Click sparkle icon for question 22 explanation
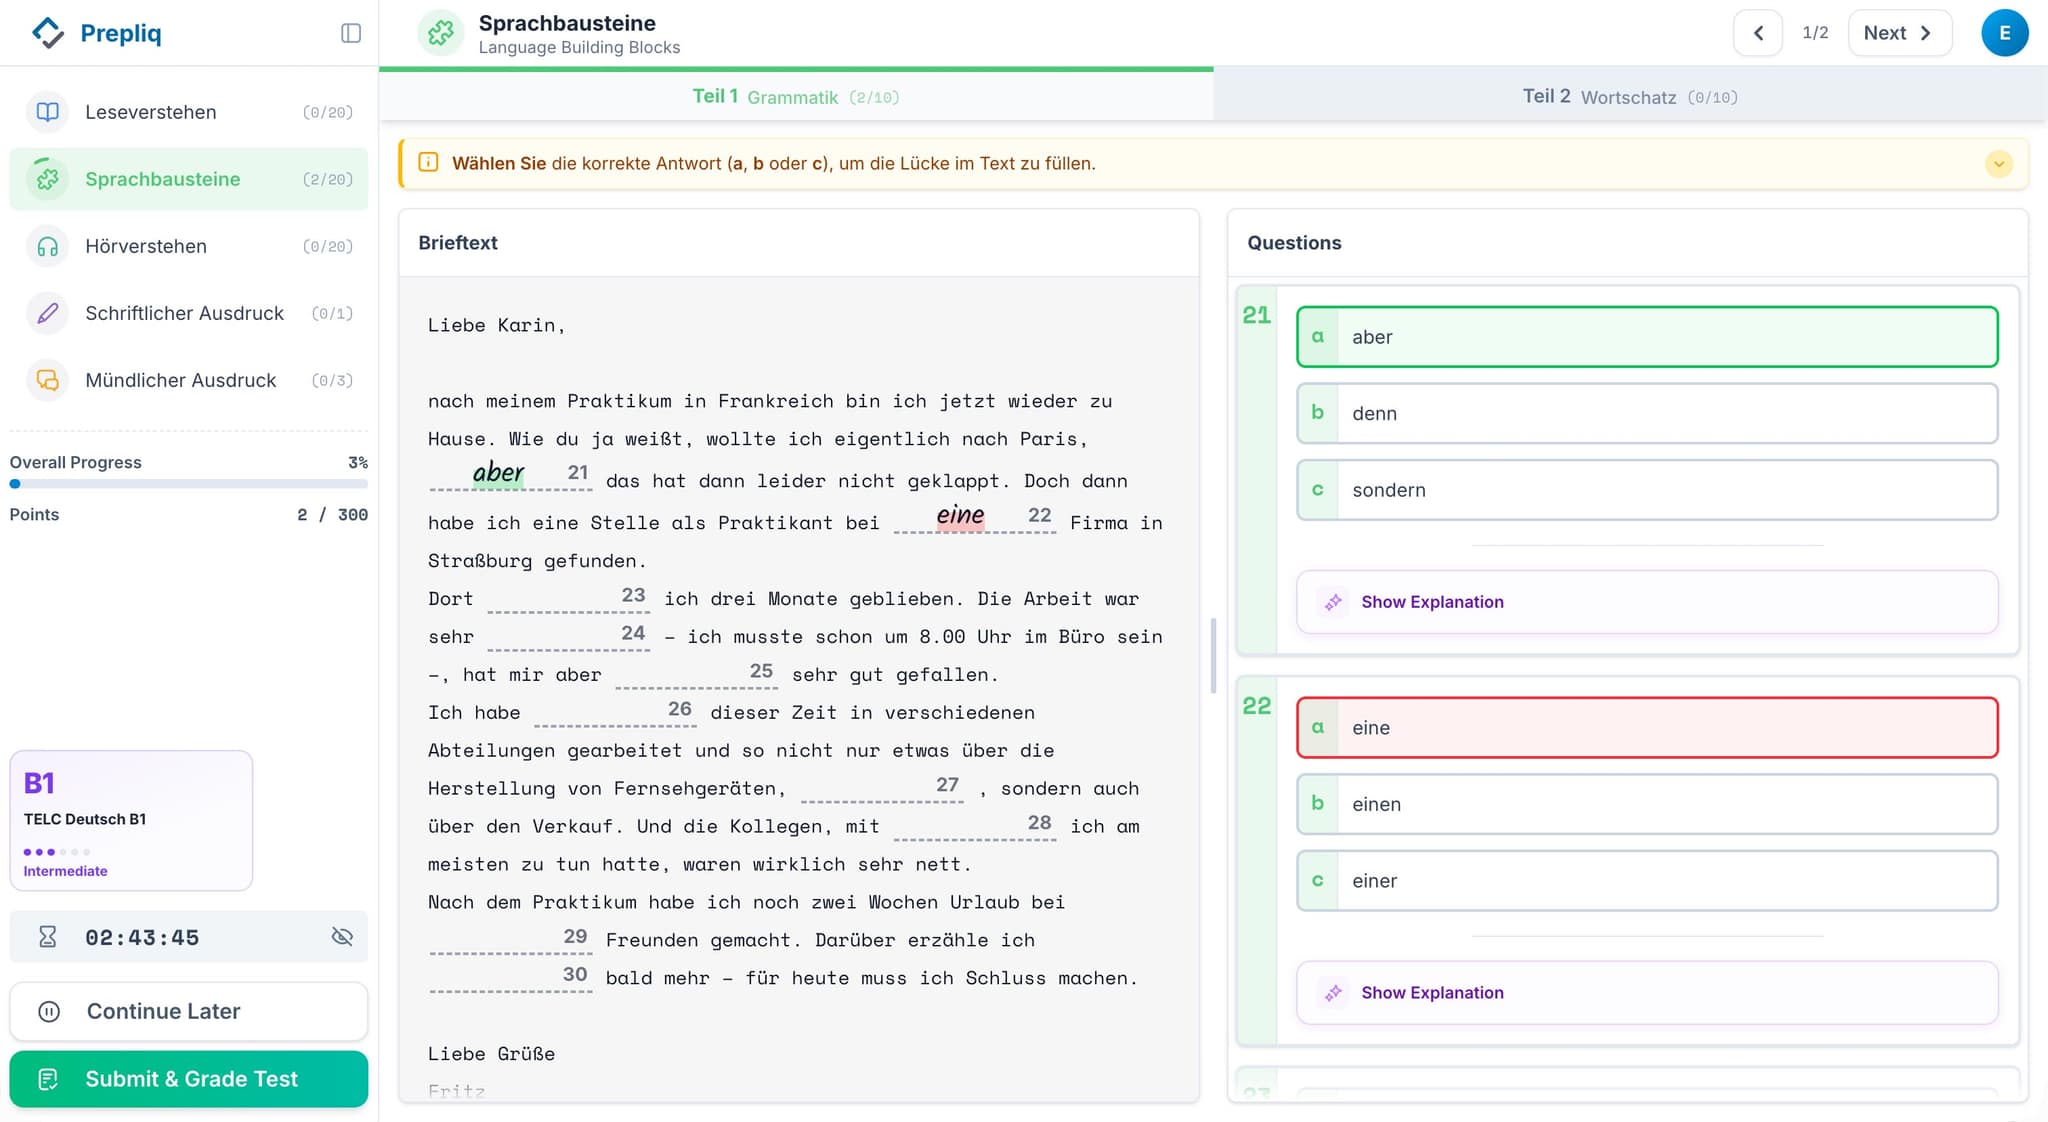This screenshot has height=1122, width=2048. click(1333, 993)
